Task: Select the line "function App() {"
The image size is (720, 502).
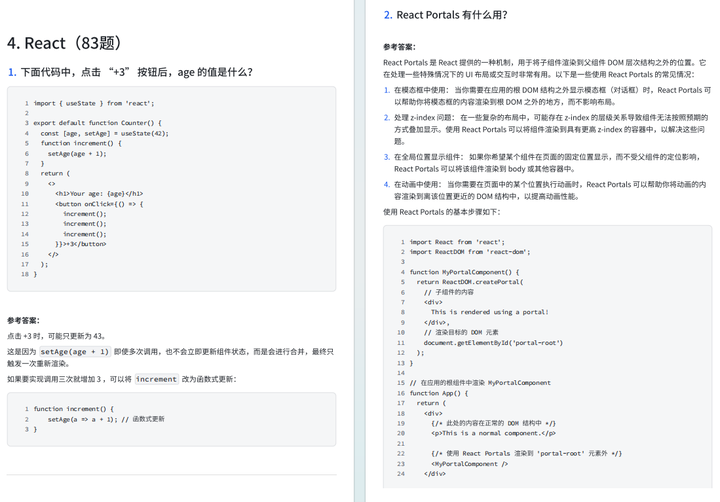Action: click(439, 394)
